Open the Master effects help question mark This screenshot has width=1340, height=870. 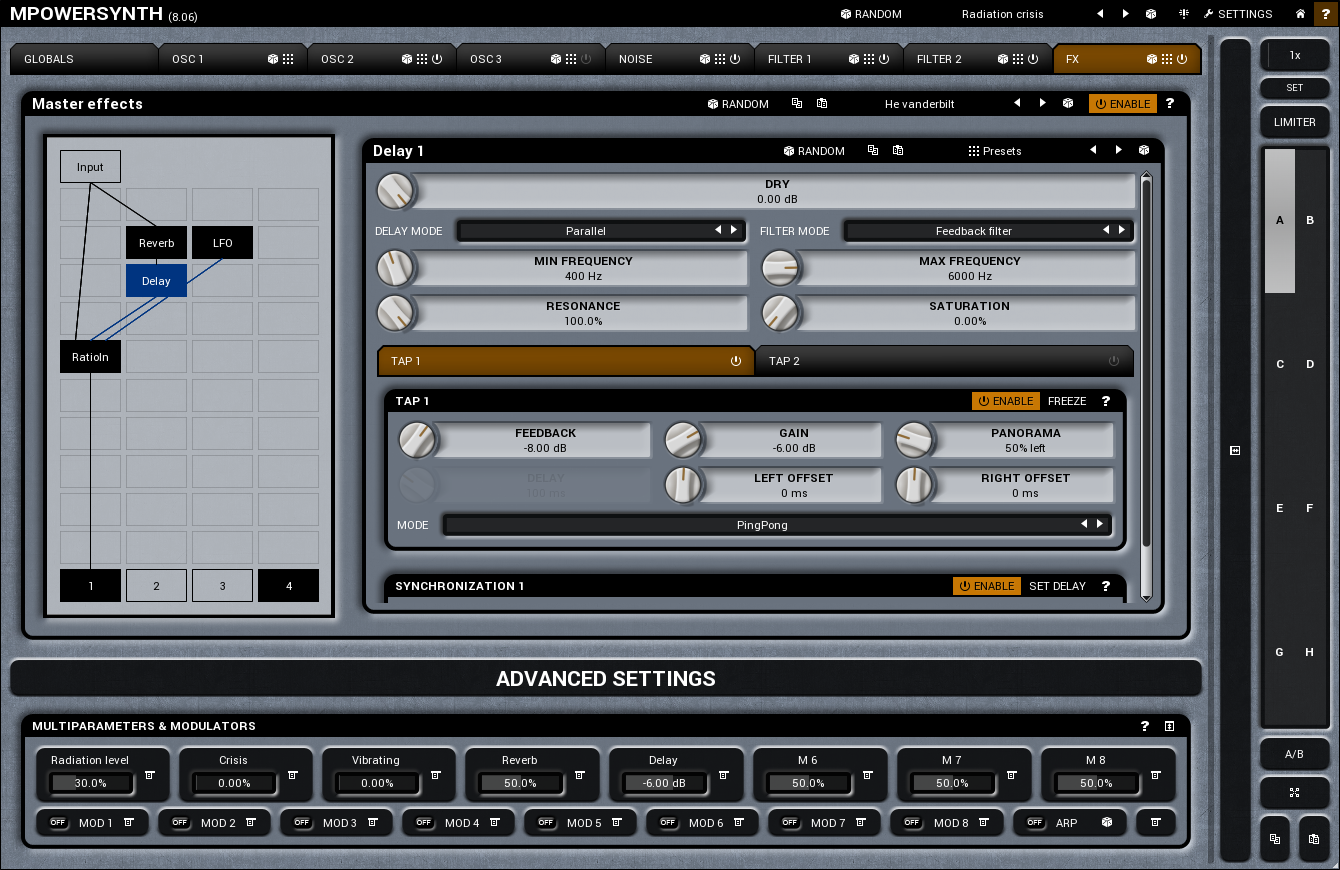click(1170, 104)
